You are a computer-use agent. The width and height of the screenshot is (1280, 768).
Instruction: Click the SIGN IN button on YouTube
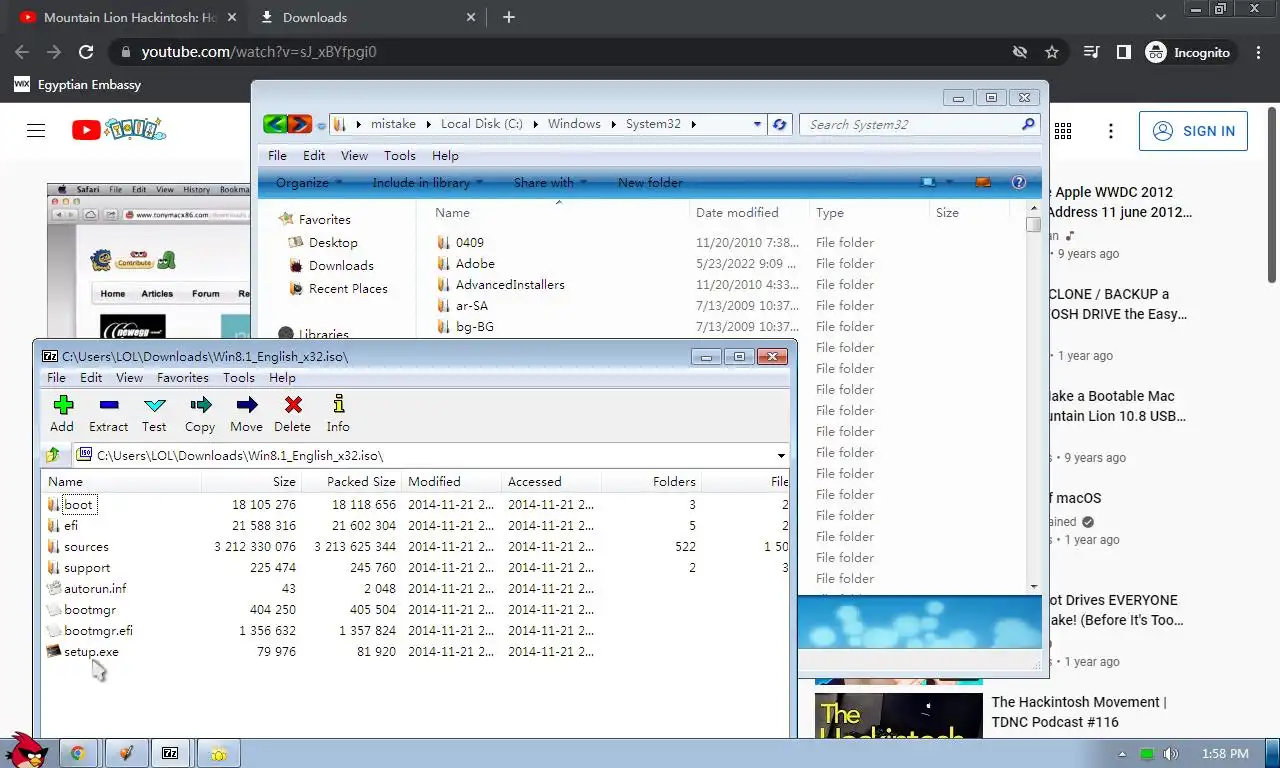click(1193, 131)
